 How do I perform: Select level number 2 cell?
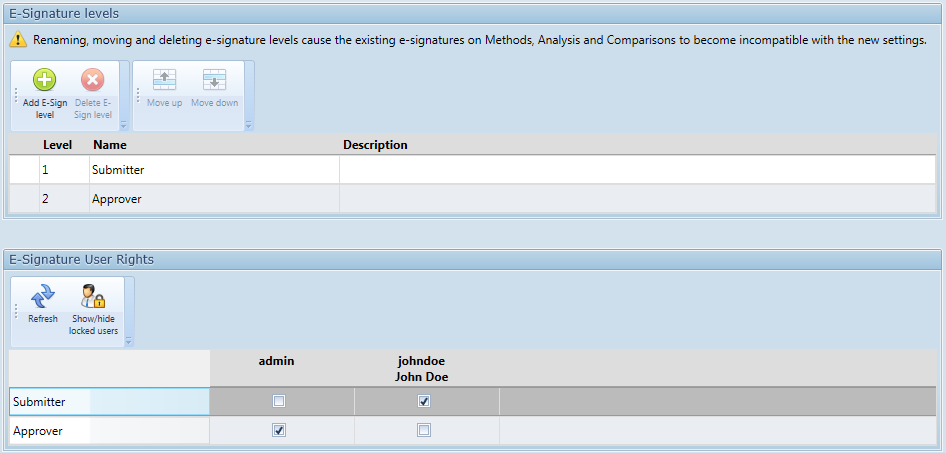click(x=65, y=198)
